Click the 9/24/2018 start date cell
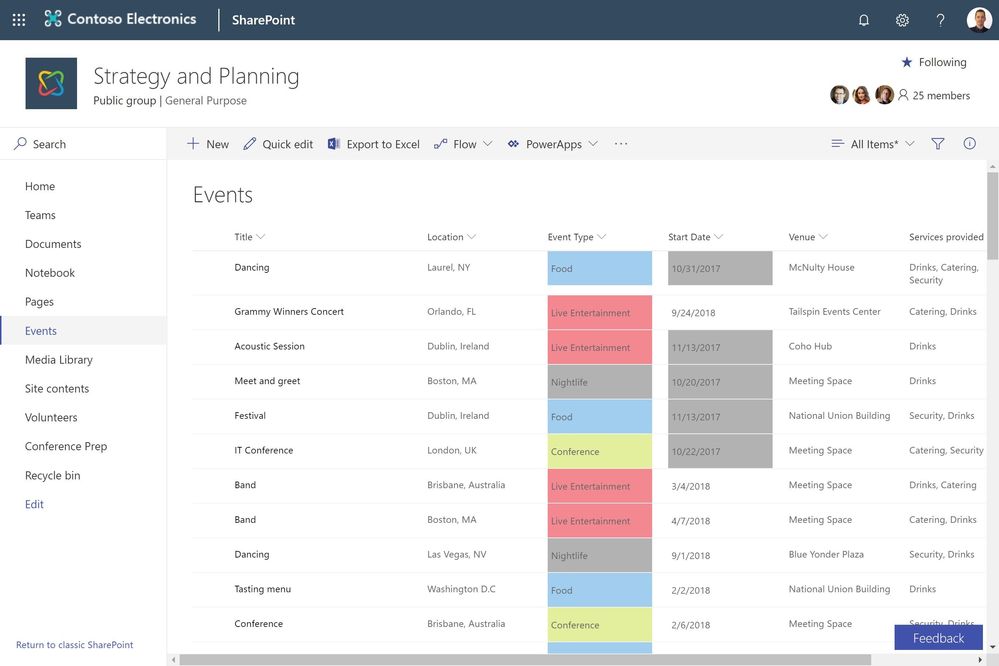Viewport: 999px width, 666px height. click(693, 313)
